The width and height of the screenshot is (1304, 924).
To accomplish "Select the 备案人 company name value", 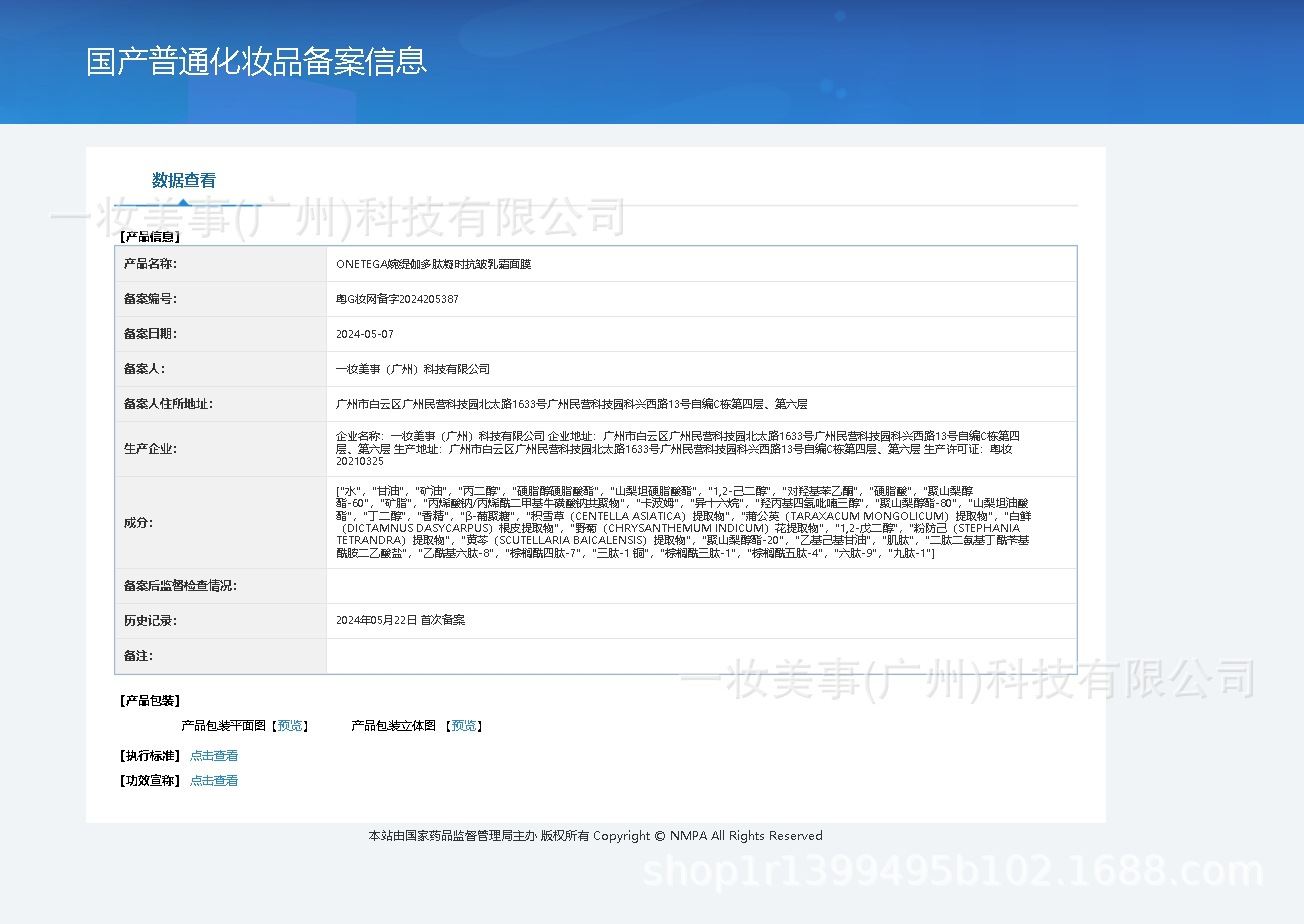I will tap(413, 369).
